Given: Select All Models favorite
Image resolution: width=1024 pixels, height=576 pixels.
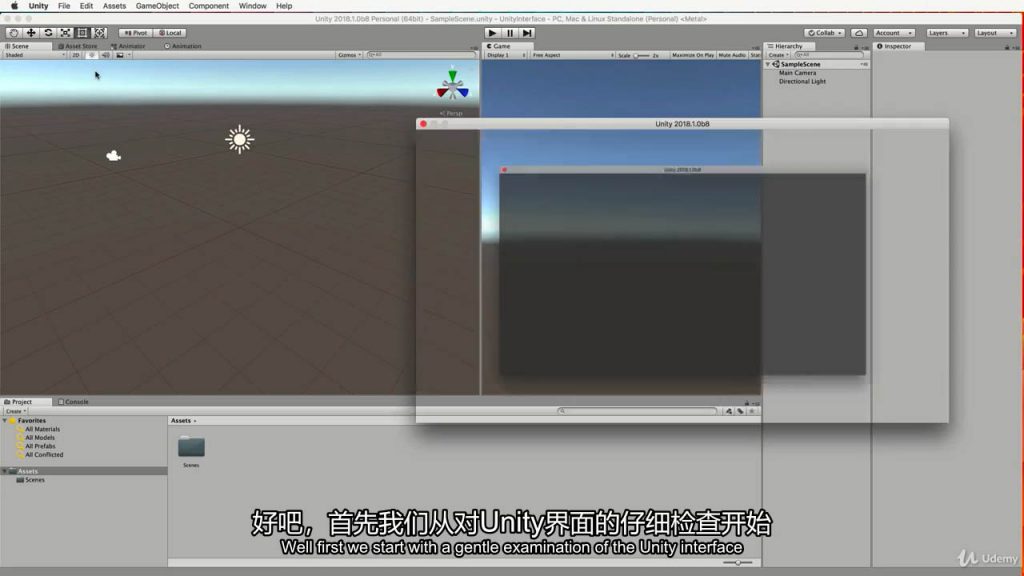Looking at the screenshot, I should (x=40, y=438).
